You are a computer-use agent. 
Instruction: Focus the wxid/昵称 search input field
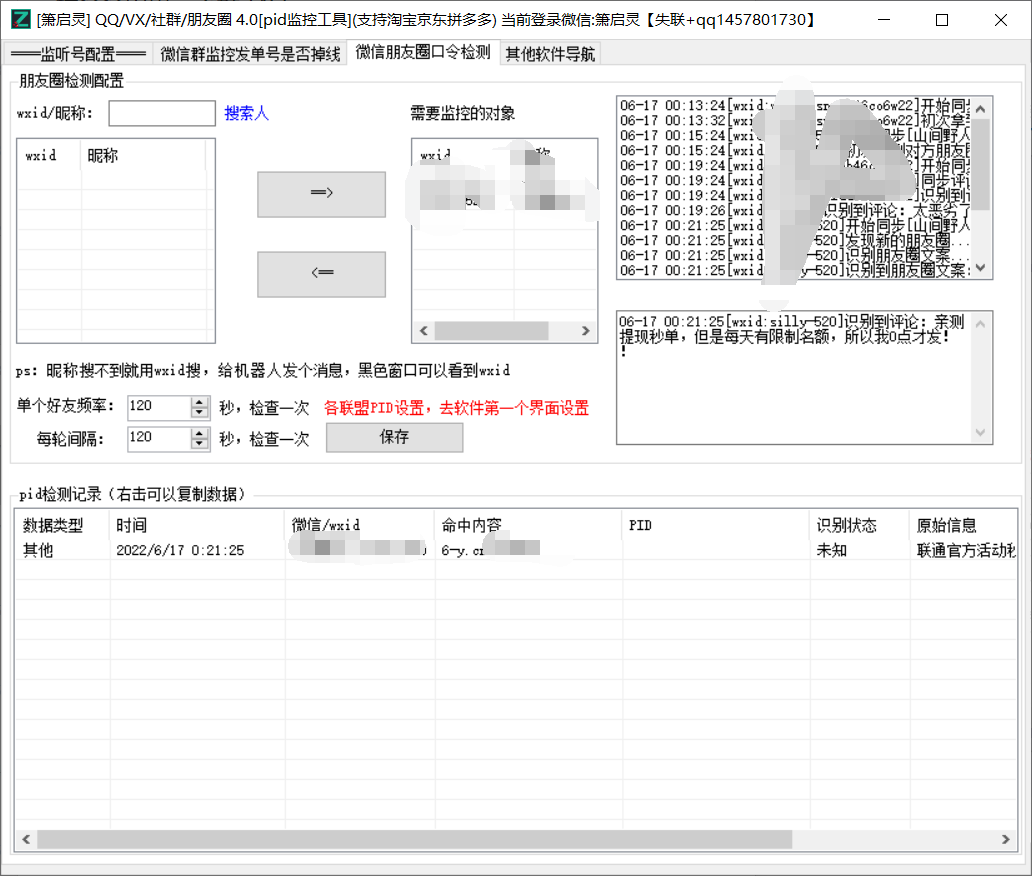[162, 113]
